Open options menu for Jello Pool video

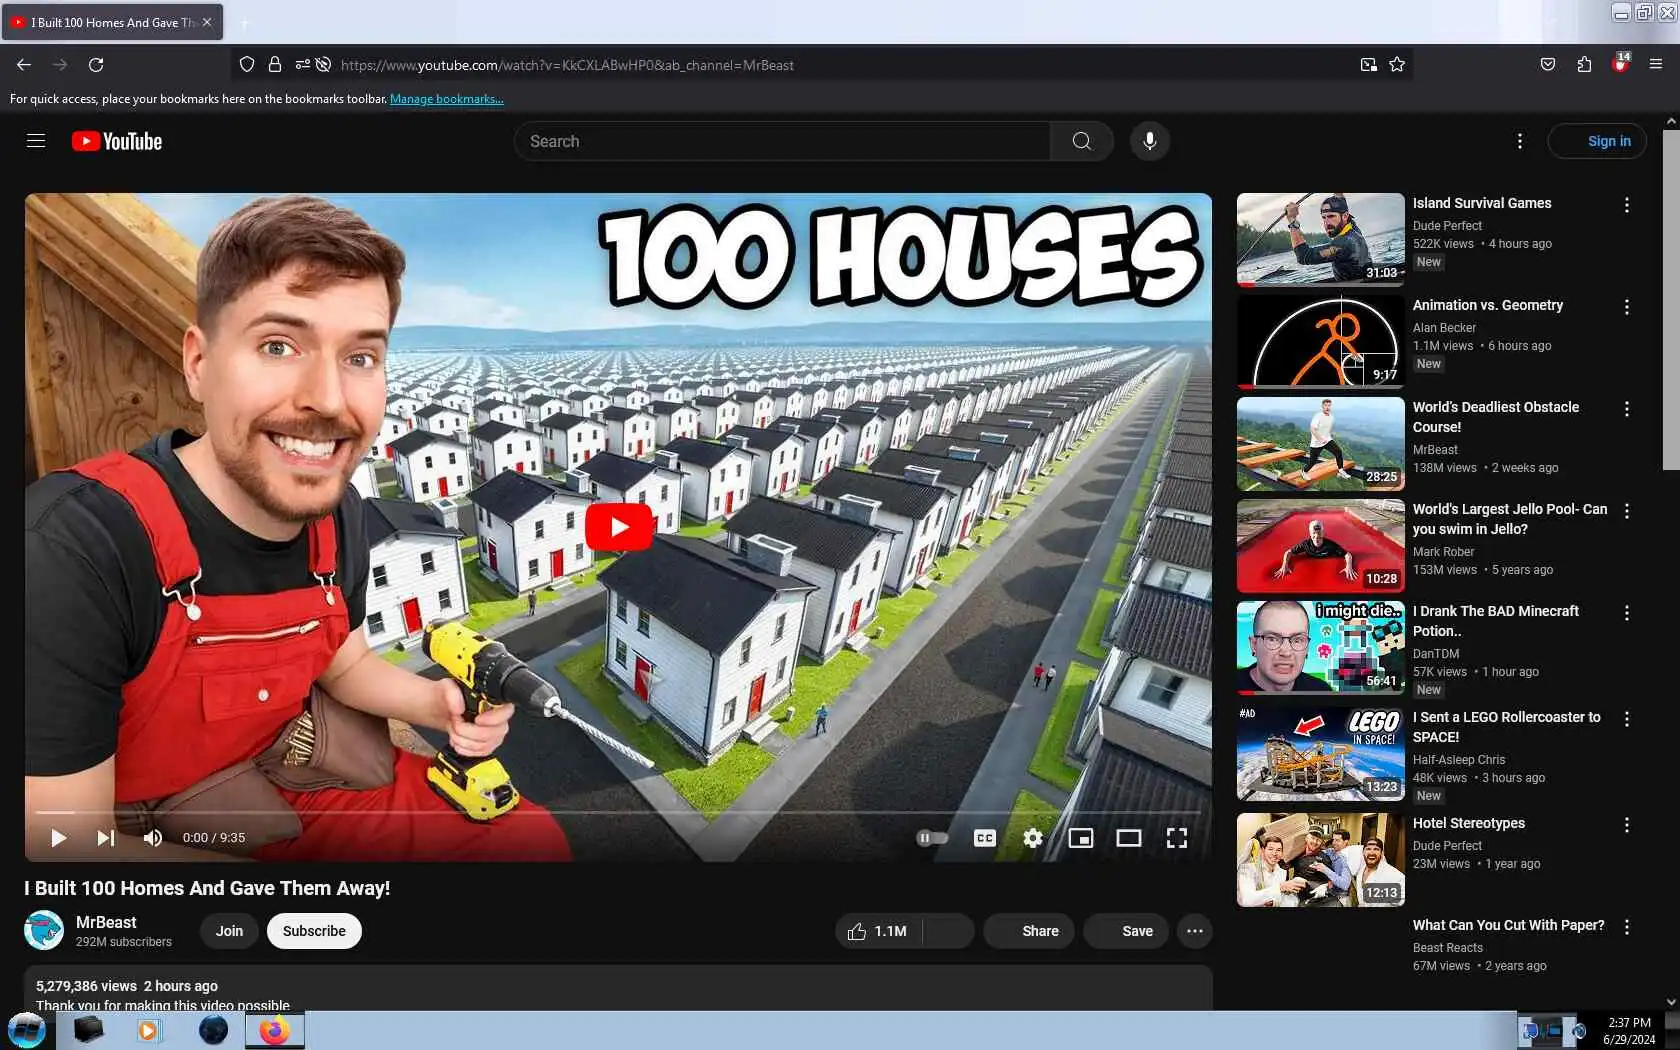pos(1627,511)
